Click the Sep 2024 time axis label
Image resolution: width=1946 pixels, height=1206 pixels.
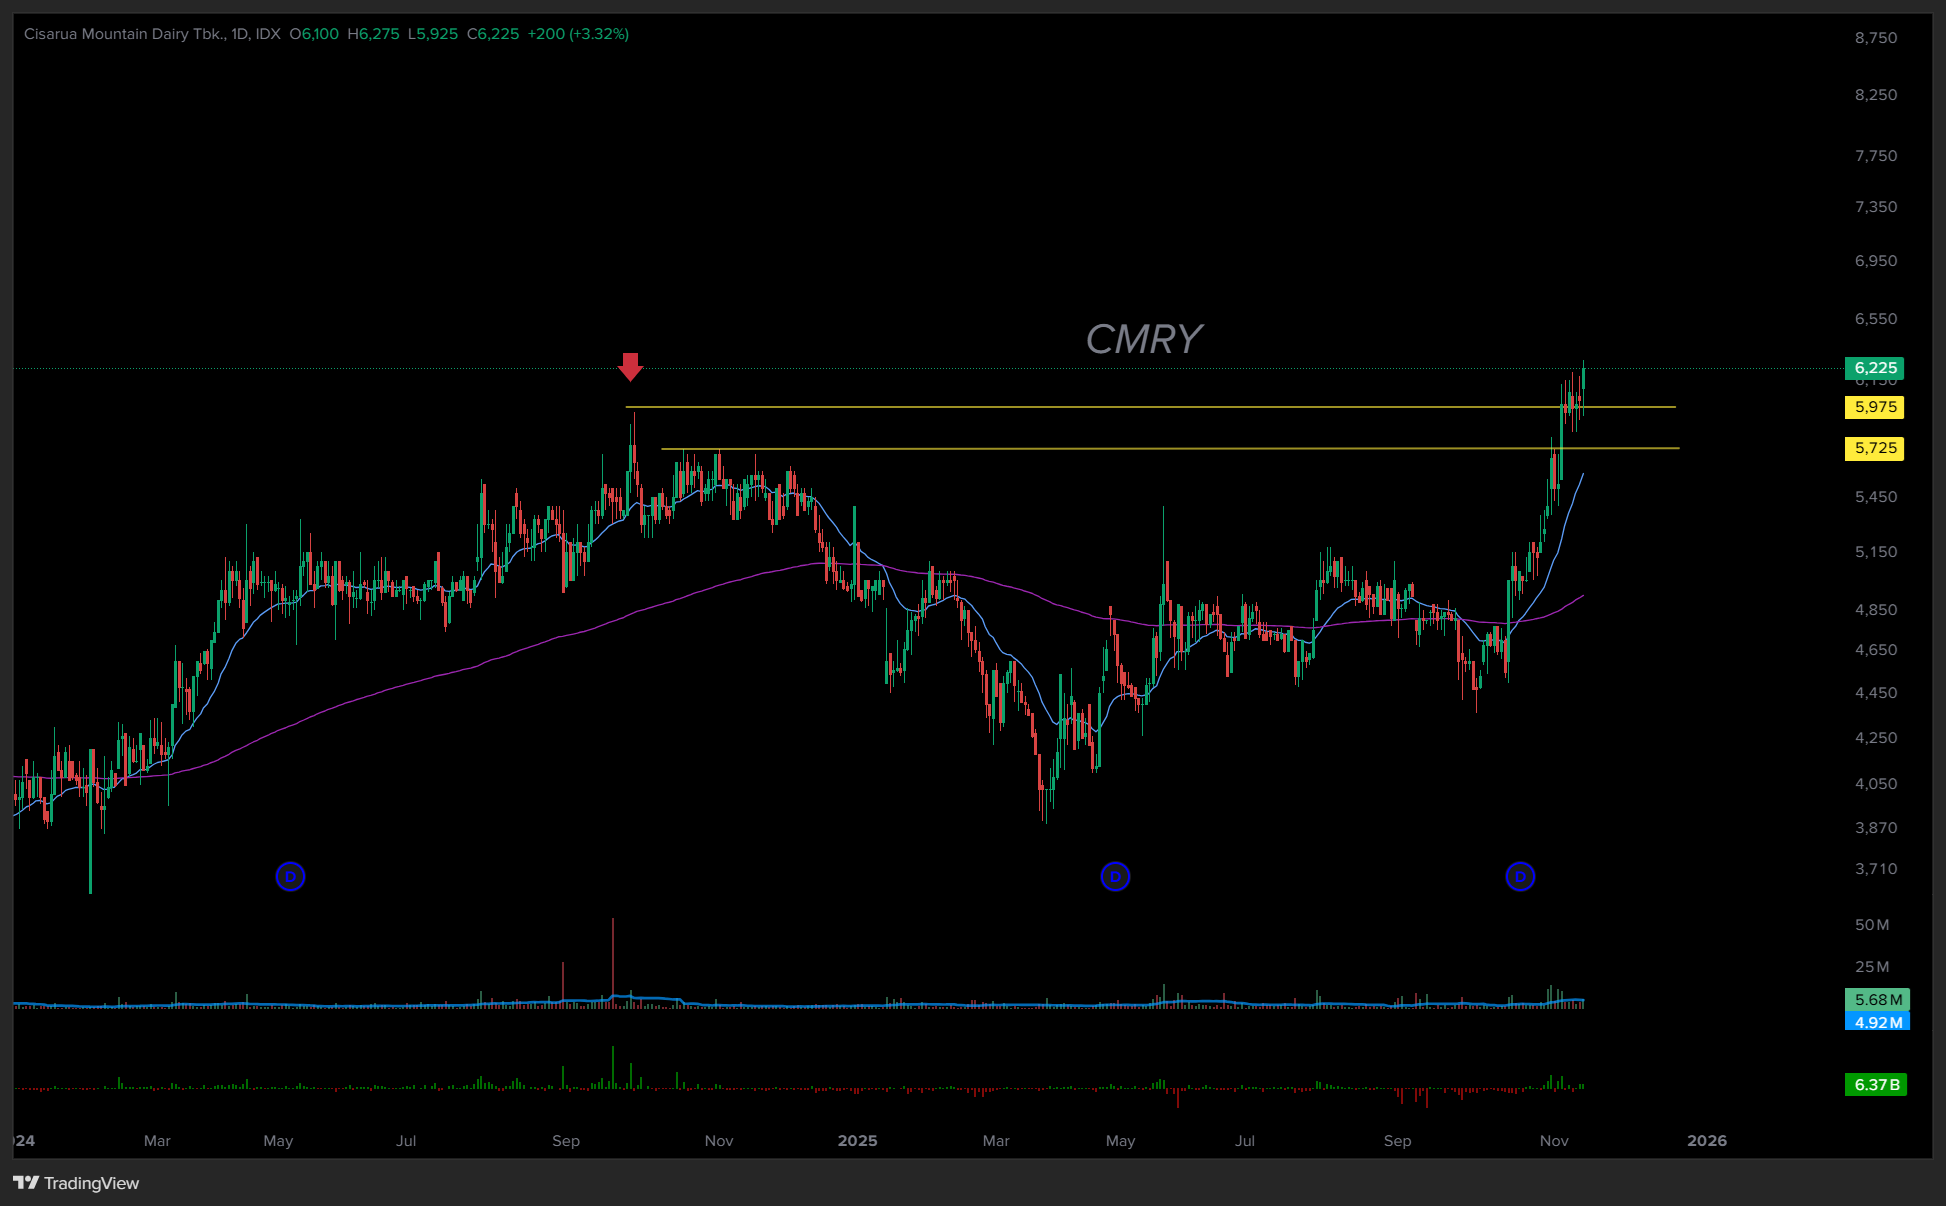point(566,1141)
